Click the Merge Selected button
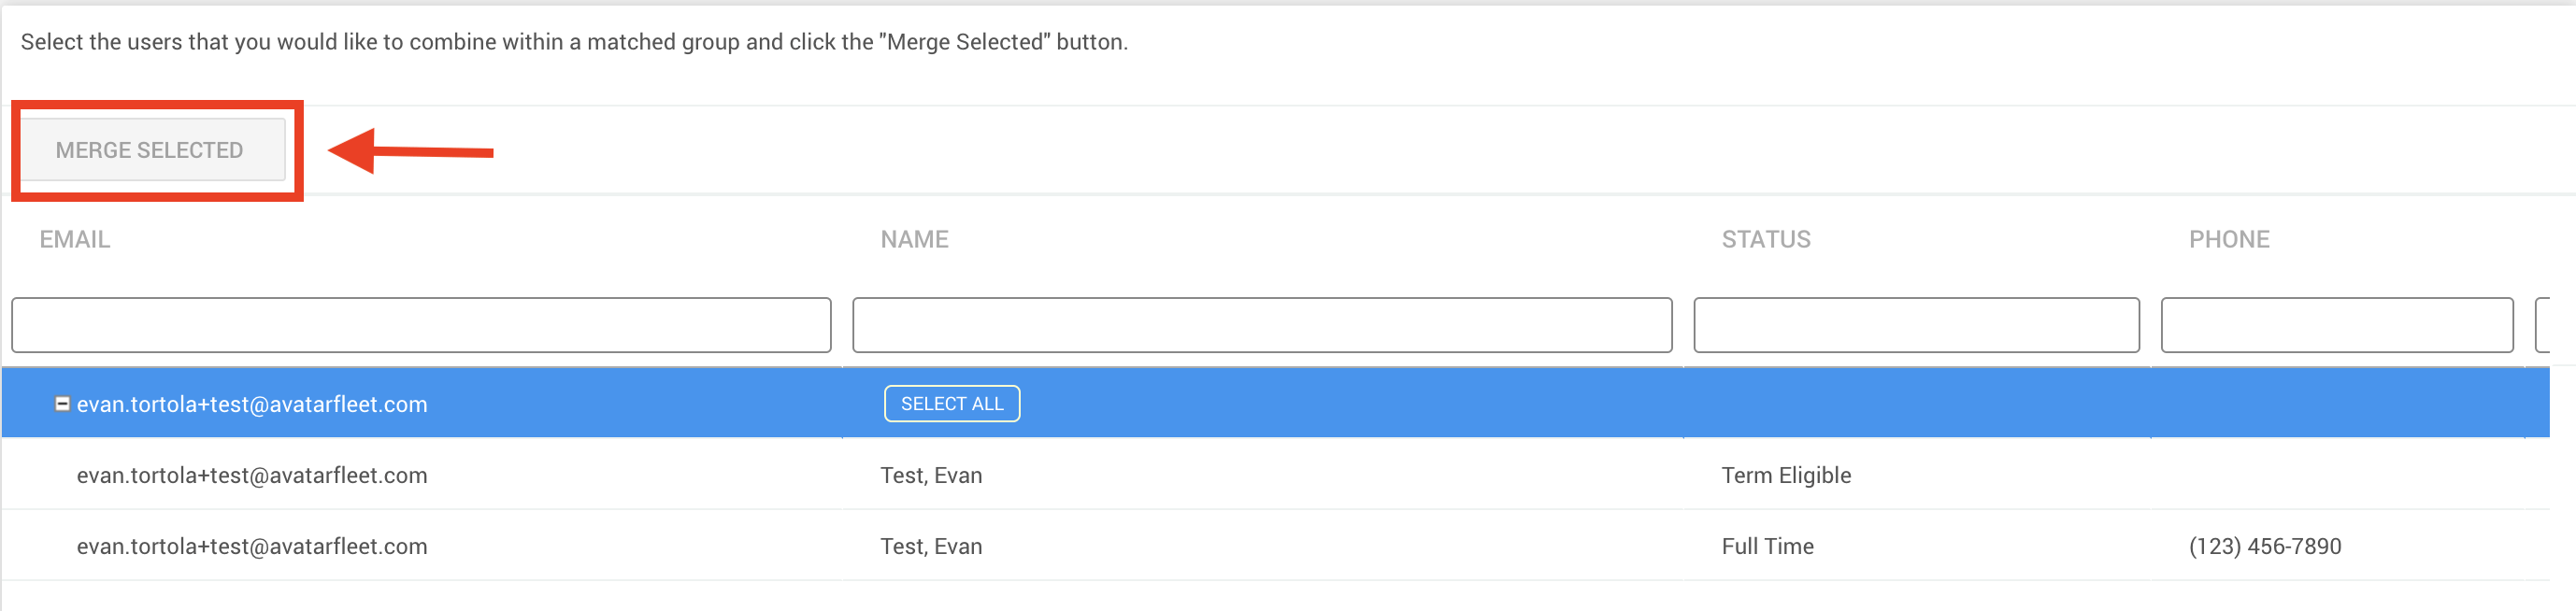 click(x=150, y=150)
